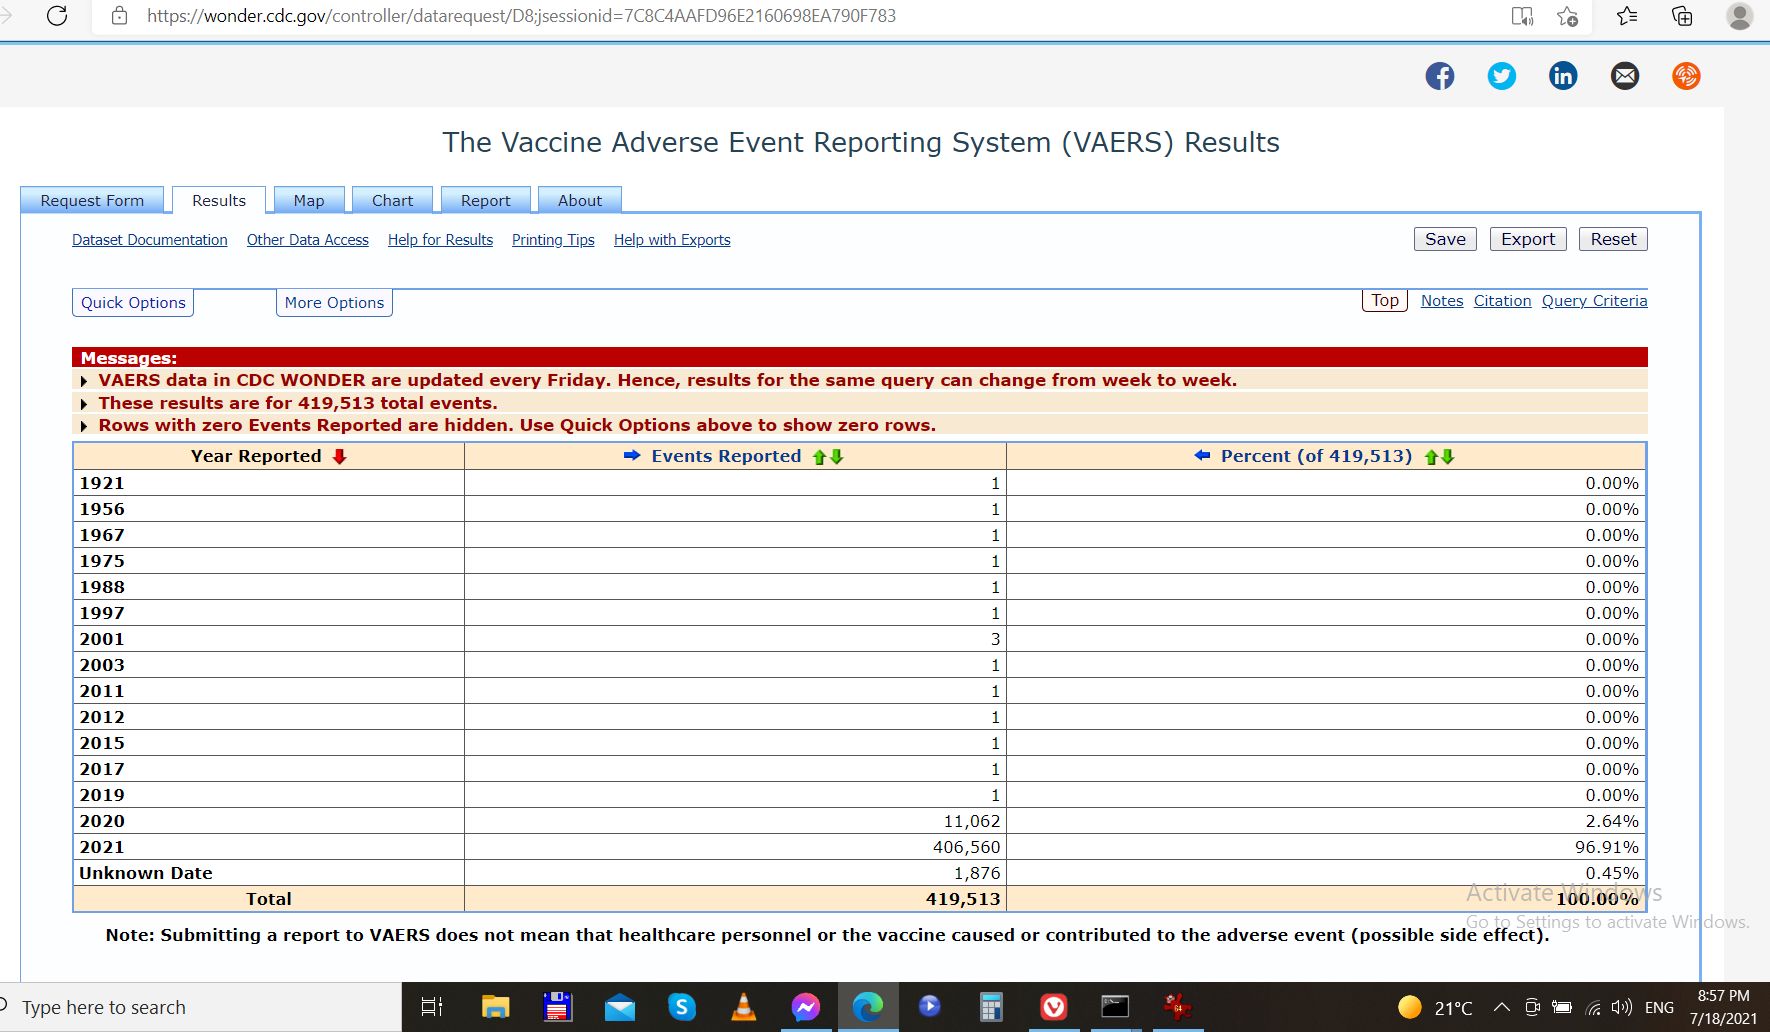This screenshot has height=1032, width=1770.
Task: Open the Read aloud icon in address bar
Action: point(1522,16)
